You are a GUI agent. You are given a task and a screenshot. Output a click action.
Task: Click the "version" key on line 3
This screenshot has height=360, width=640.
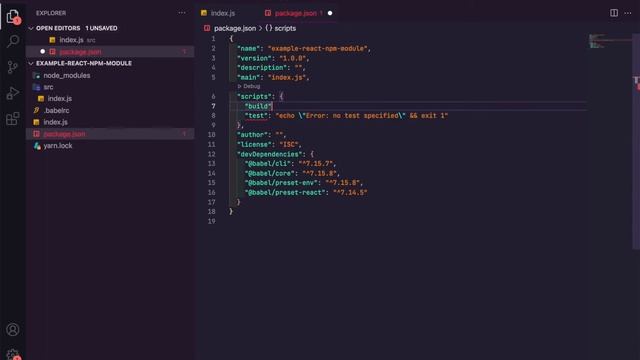point(254,58)
